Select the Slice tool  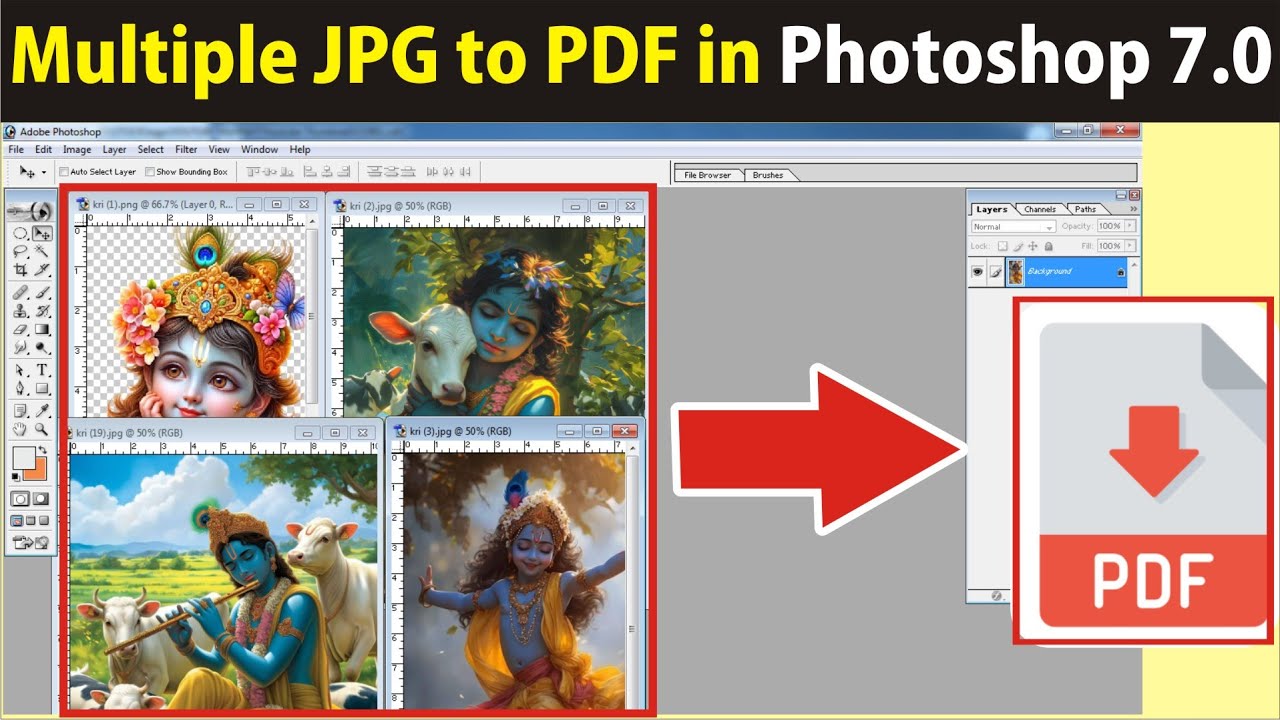coord(42,270)
